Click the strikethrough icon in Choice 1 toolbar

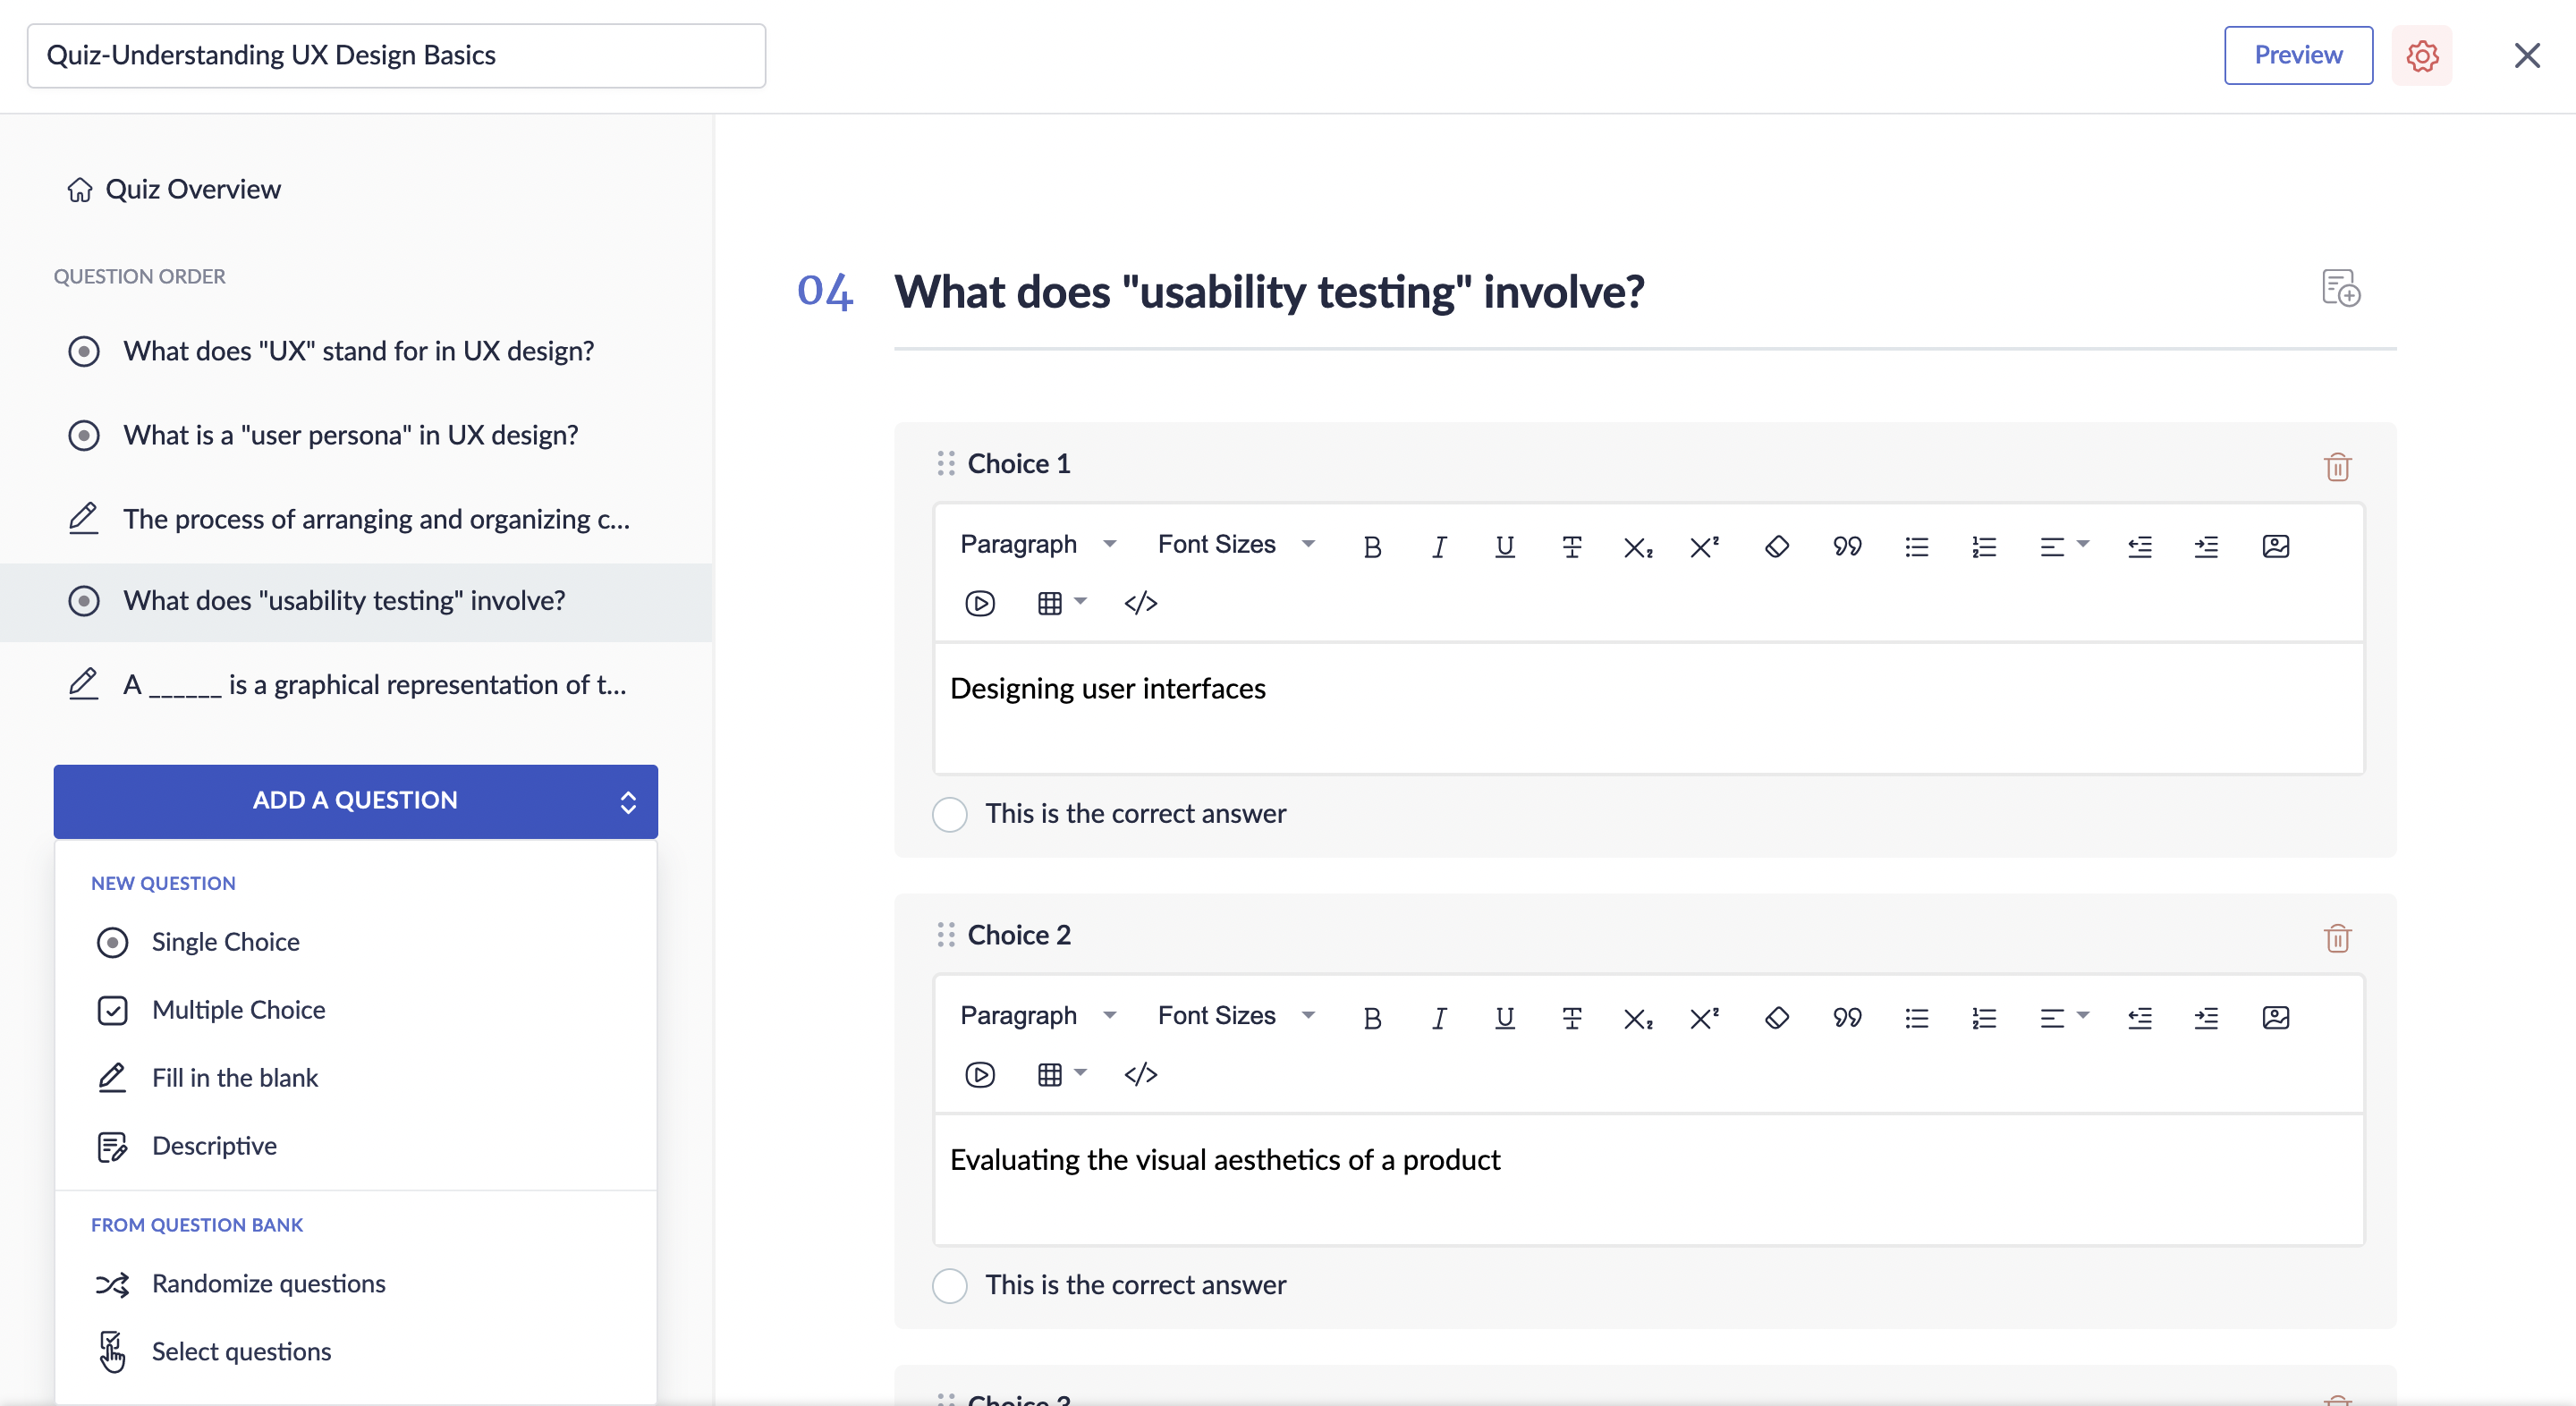[1569, 546]
